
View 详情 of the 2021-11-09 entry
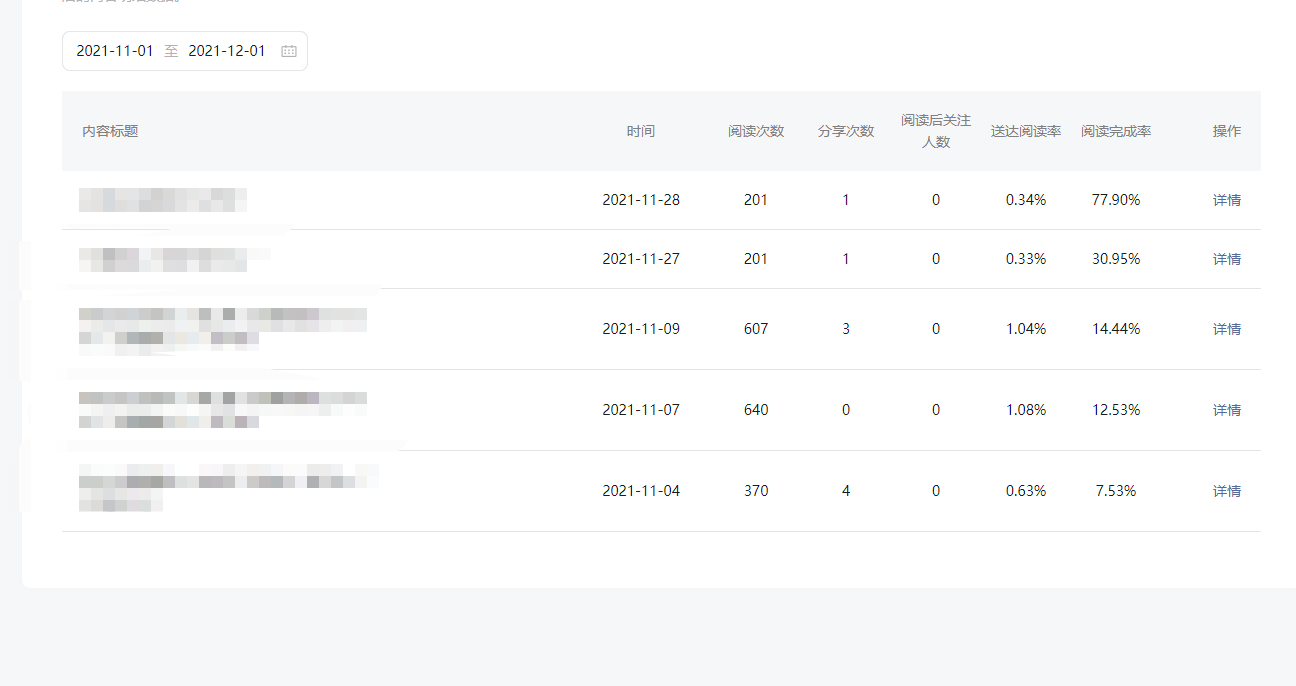pyautogui.click(x=1226, y=329)
